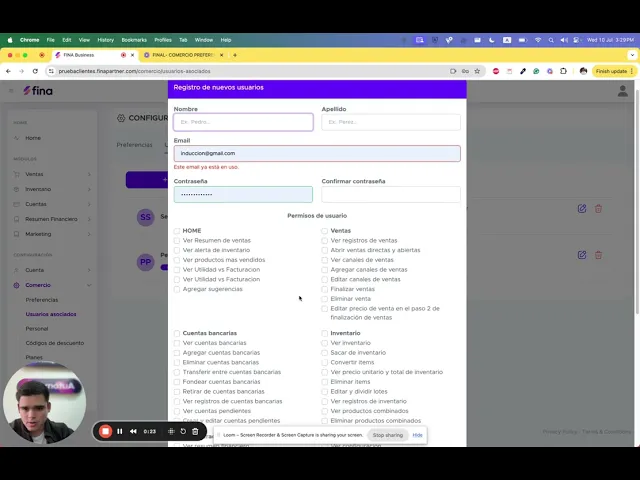
Task: Check Agregar sugerencias checkbox
Action: tap(177, 289)
